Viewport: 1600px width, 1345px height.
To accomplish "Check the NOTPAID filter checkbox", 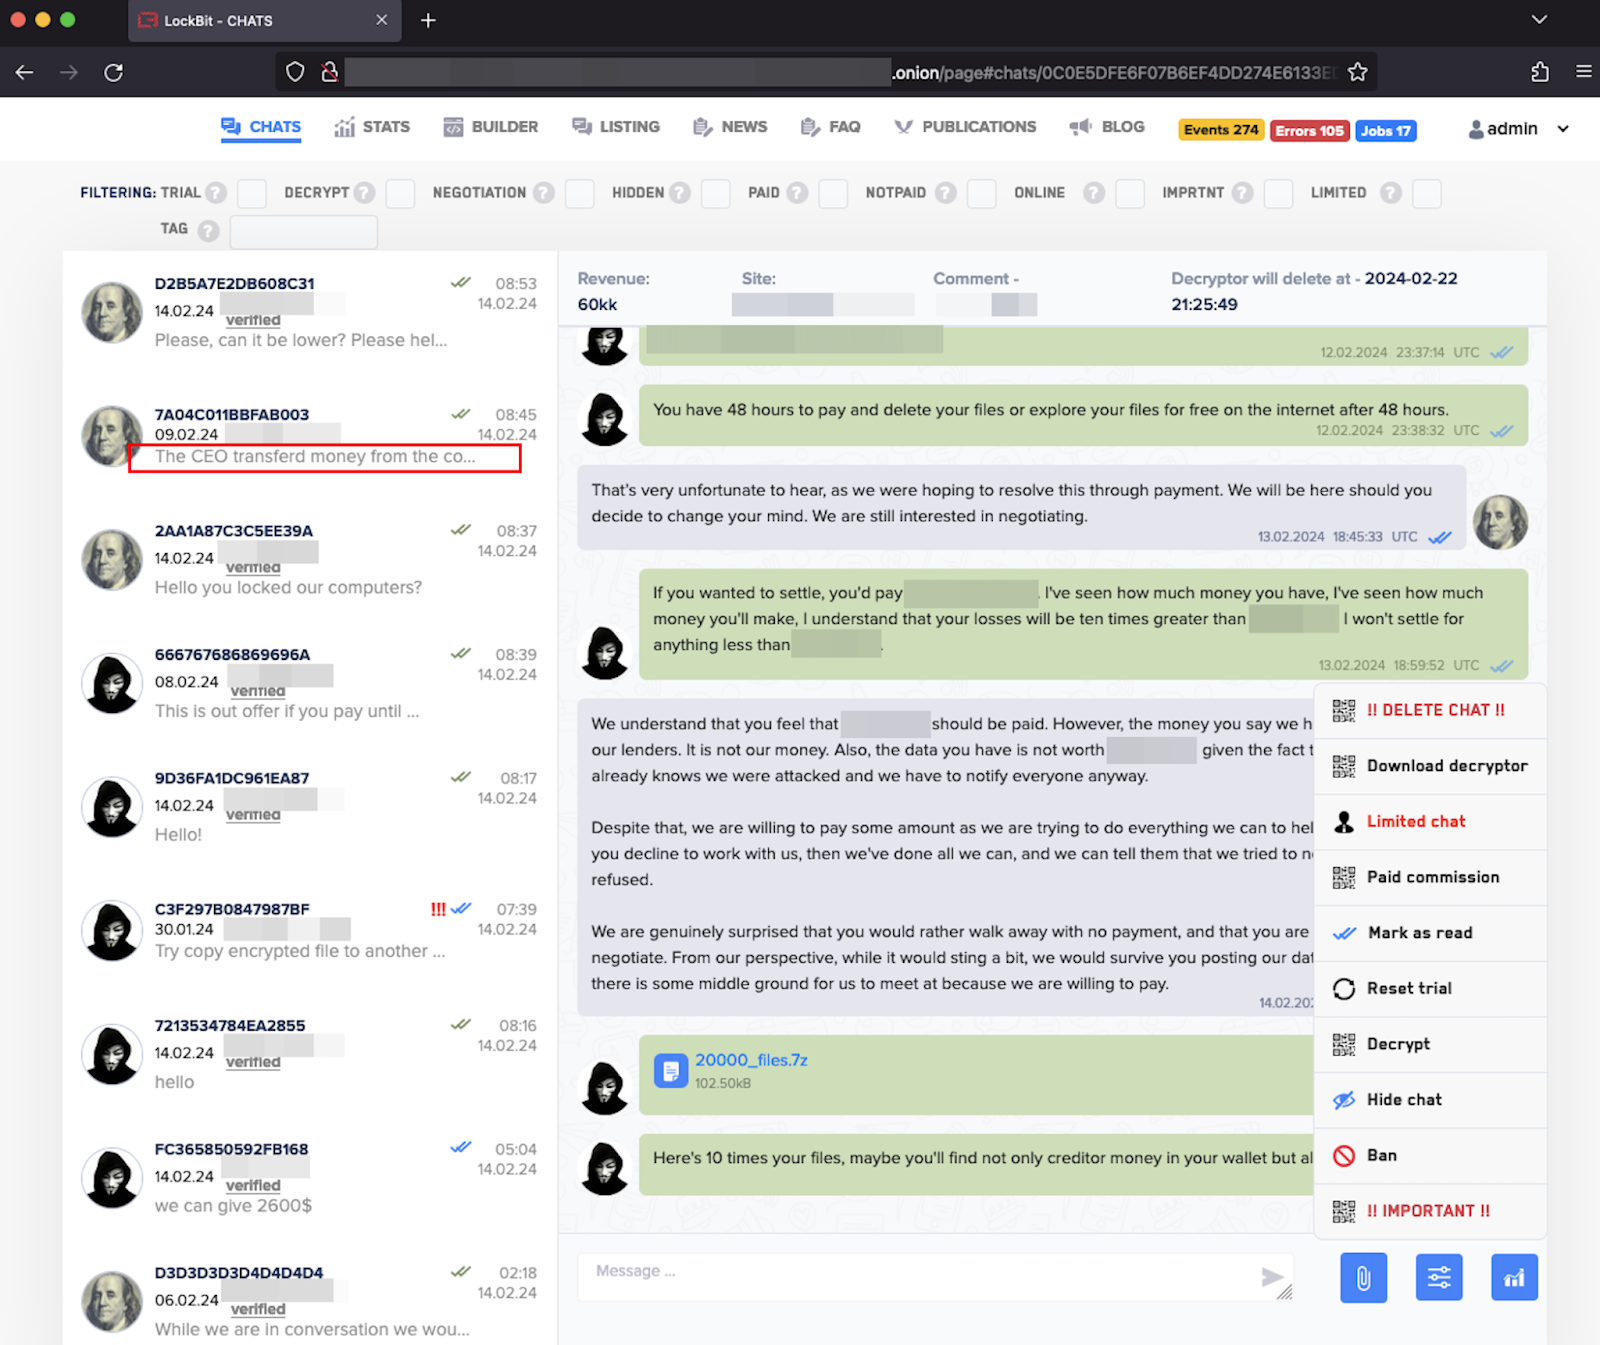I will [x=981, y=193].
